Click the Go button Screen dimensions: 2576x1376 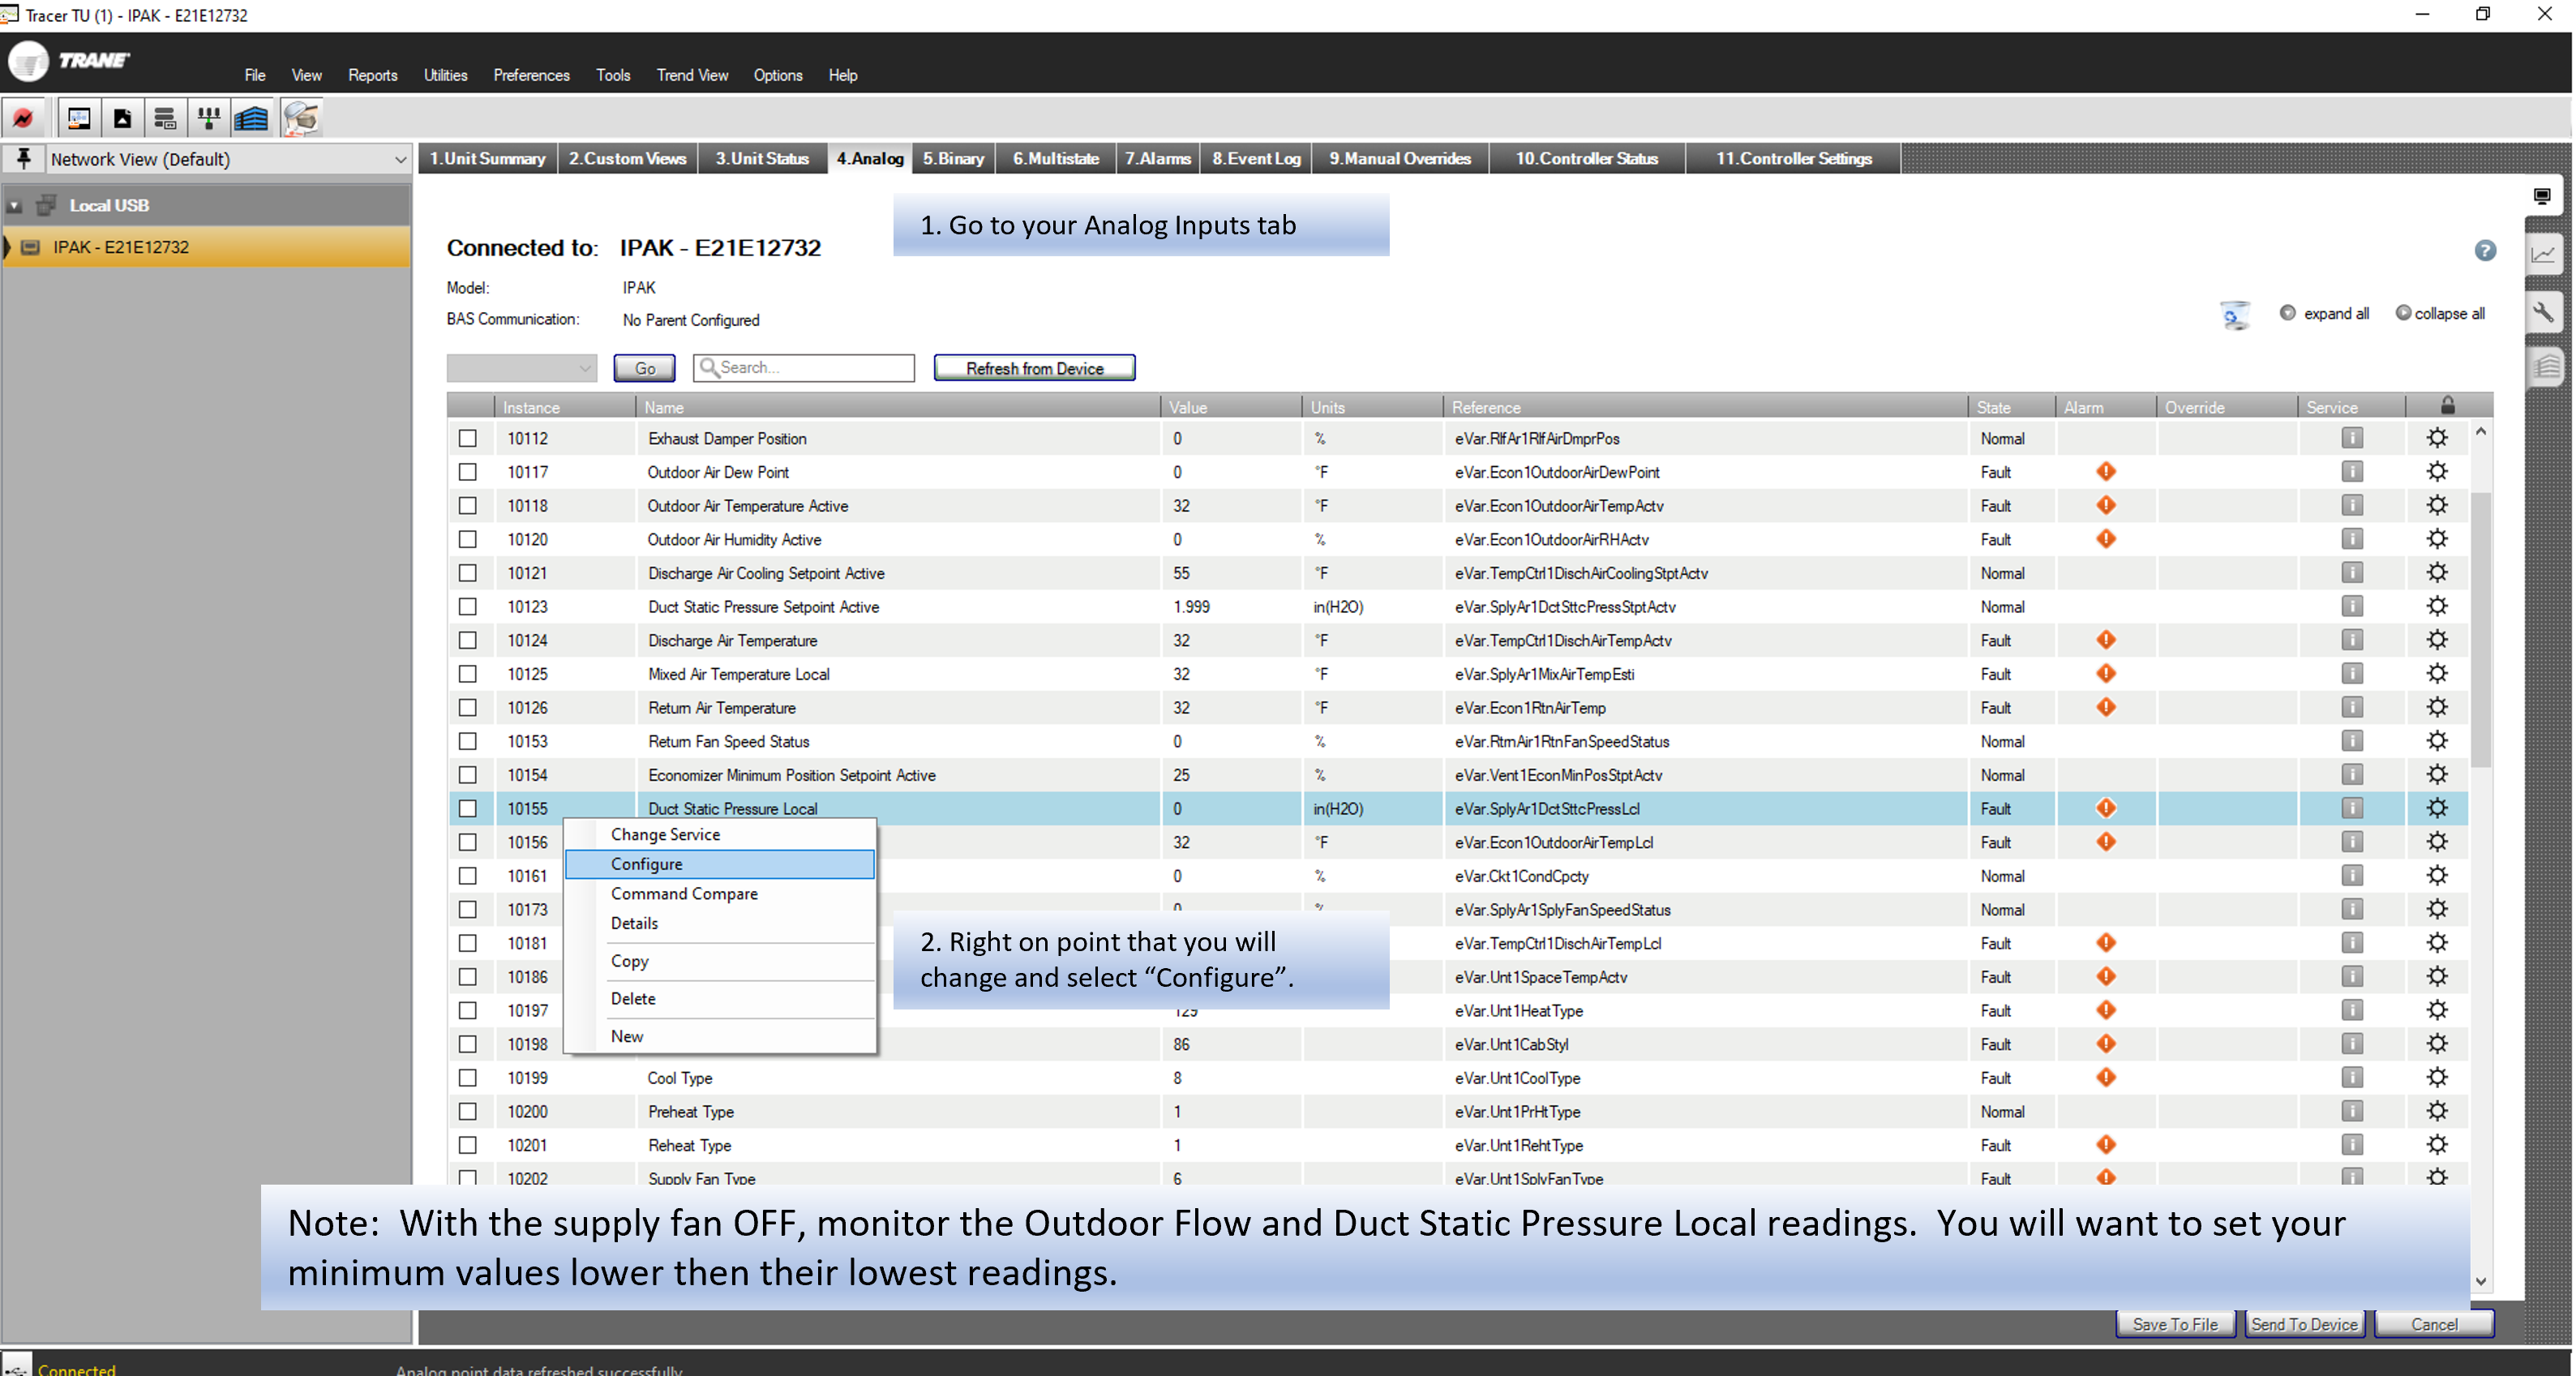click(x=645, y=368)
